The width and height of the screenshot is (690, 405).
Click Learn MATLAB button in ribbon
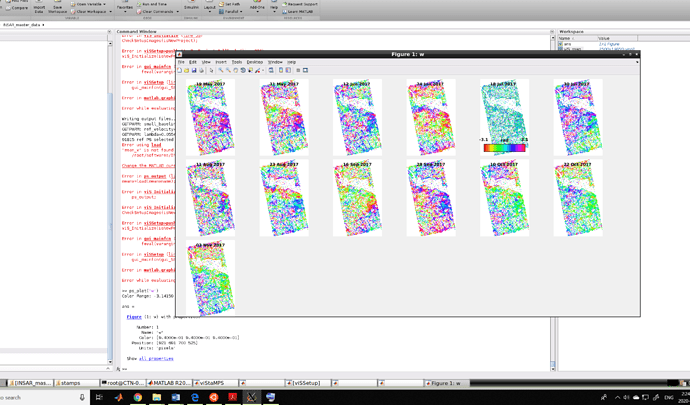coord(298,11)
